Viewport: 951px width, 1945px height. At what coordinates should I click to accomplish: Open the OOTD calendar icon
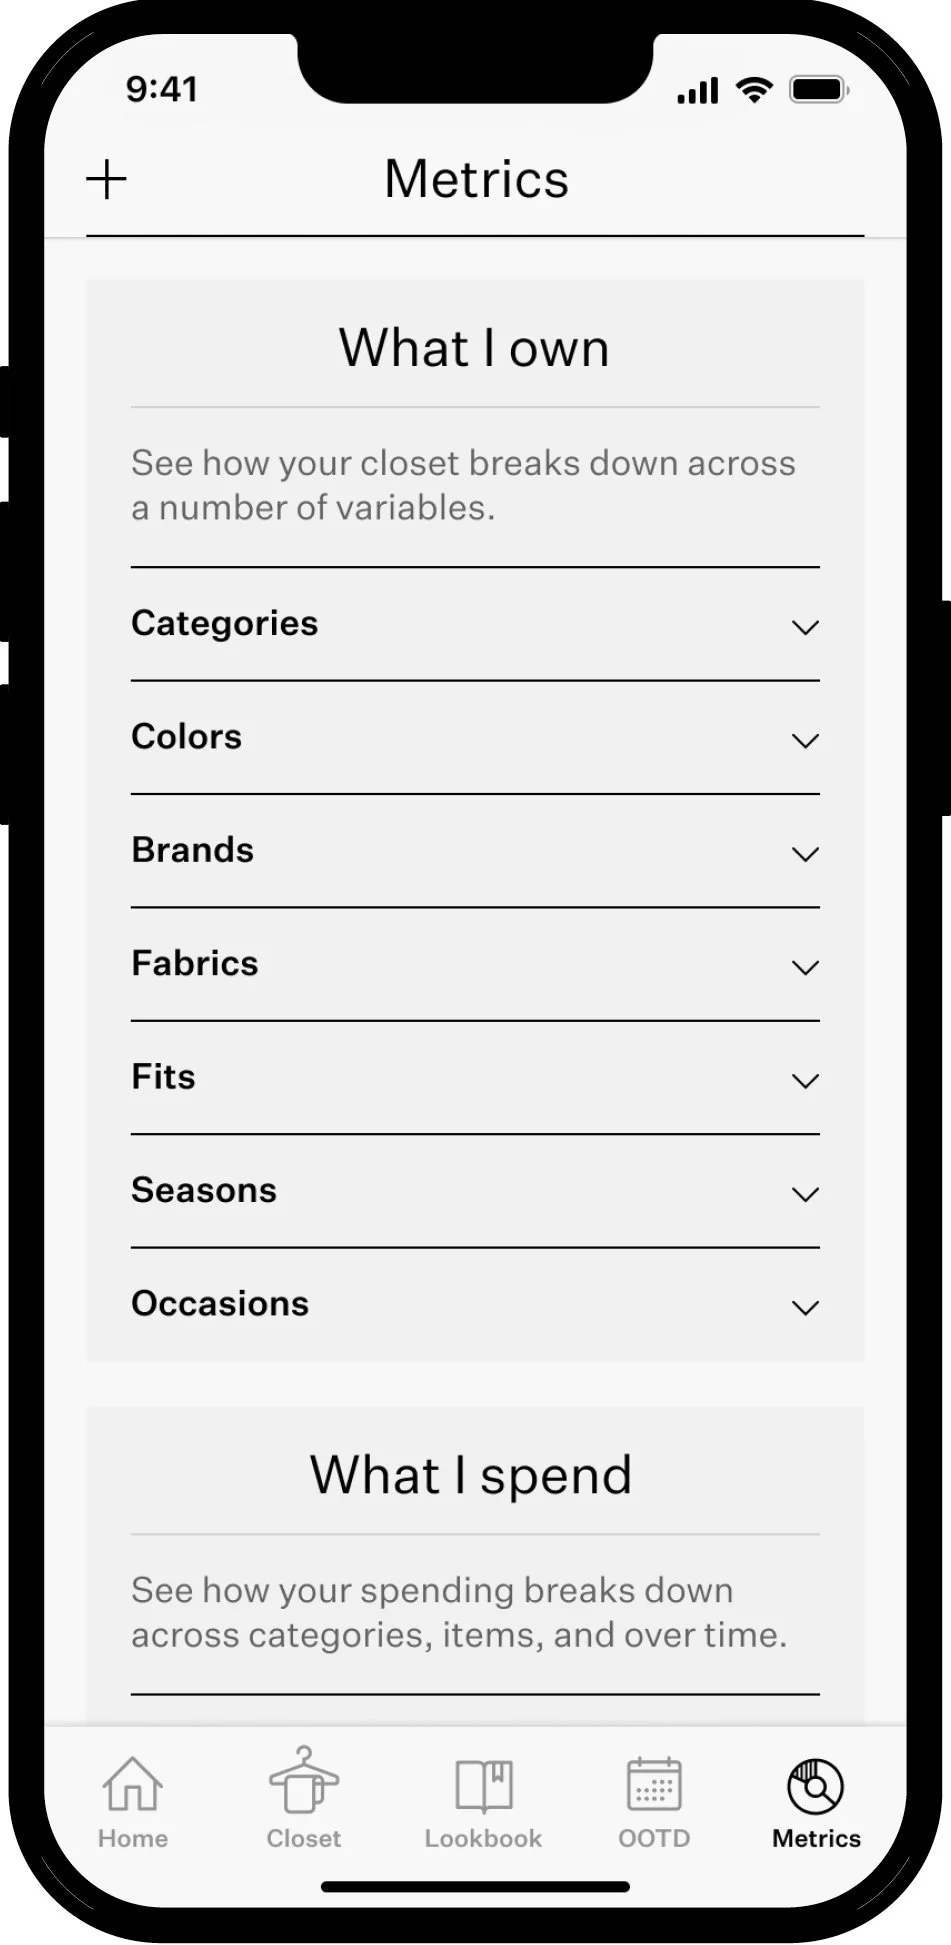[654, 1784]
